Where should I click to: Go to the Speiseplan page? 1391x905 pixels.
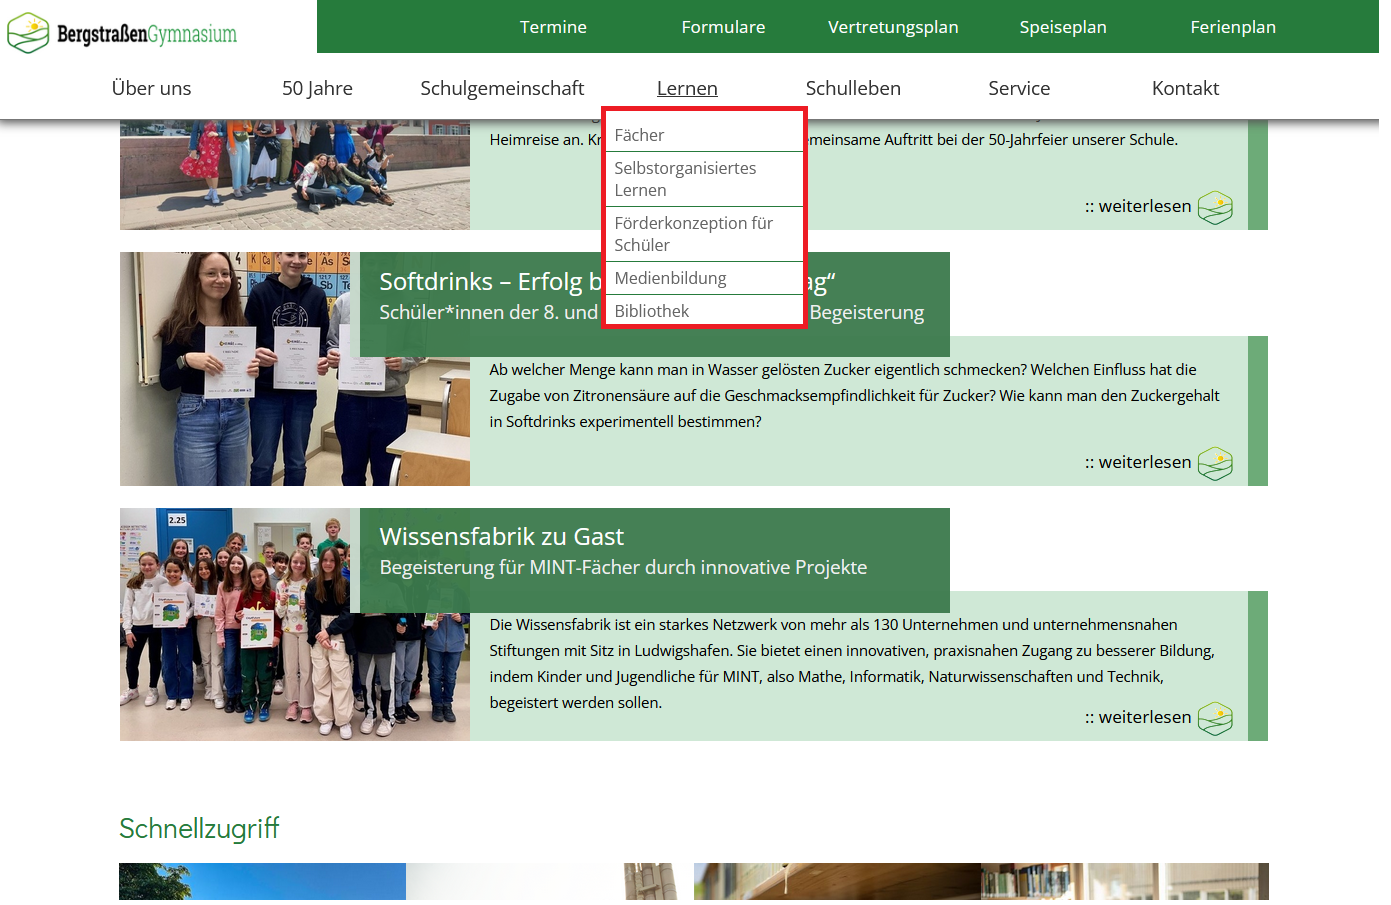[x=1062, y=27]
